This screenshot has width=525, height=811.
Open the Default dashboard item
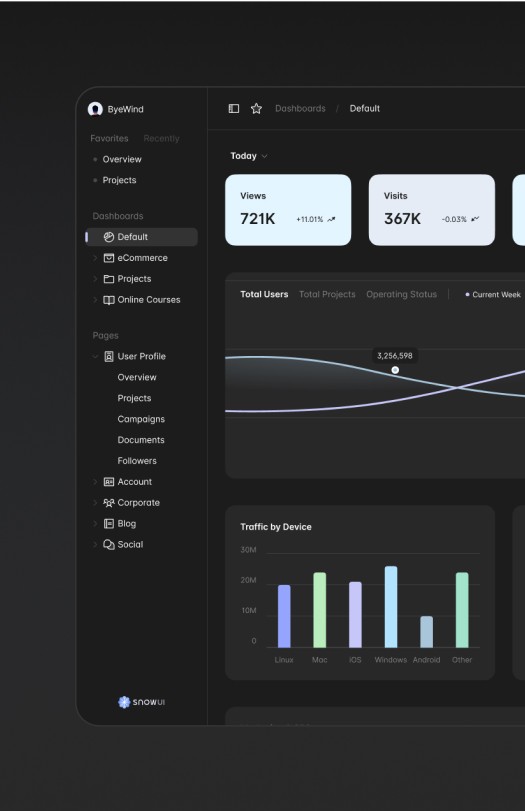coord(142,237)
